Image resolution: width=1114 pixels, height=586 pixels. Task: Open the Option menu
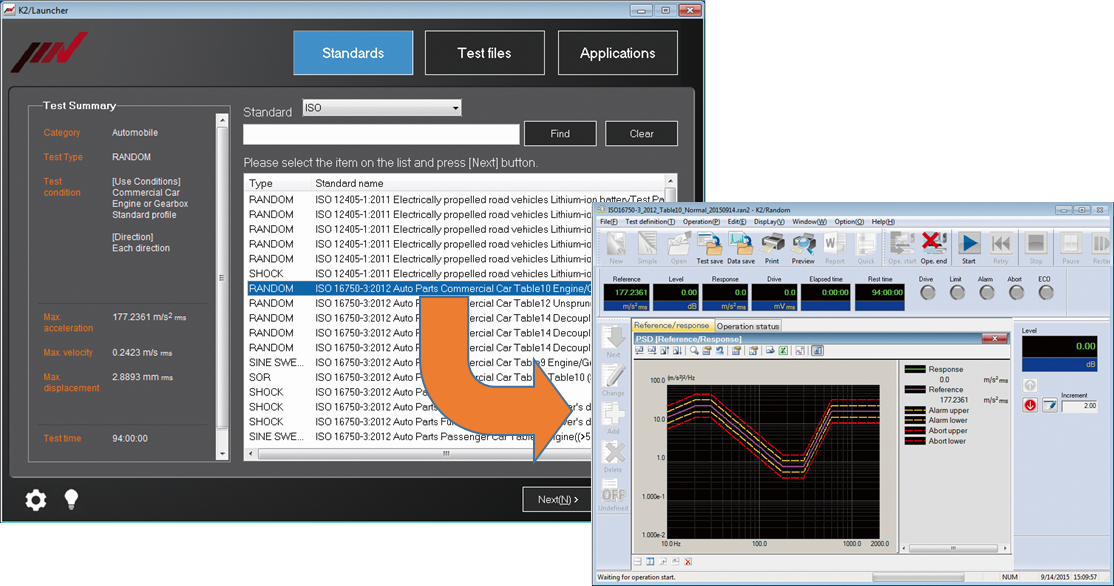(849, 221)
